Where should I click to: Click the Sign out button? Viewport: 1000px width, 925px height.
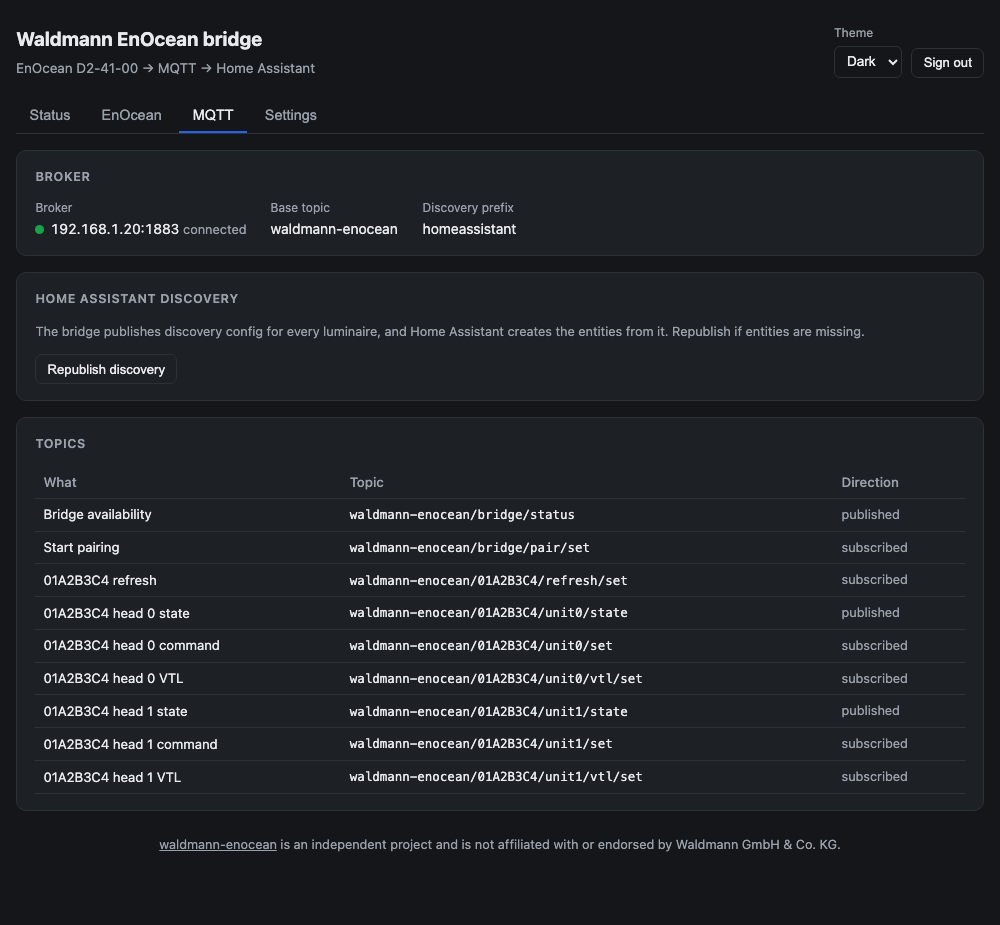tap(947, 63)
